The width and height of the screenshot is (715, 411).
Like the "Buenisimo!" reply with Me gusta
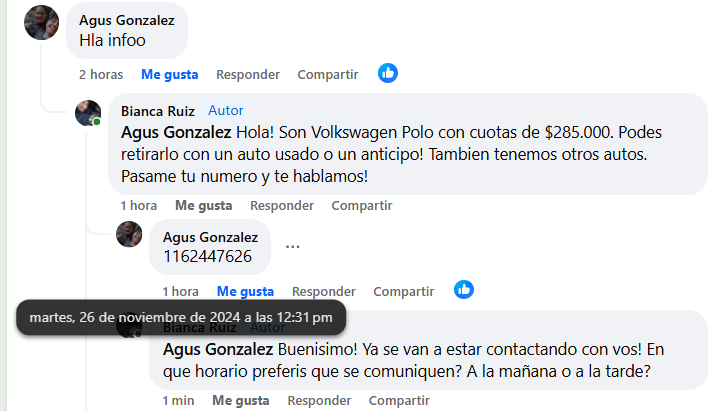click(241, 401)
